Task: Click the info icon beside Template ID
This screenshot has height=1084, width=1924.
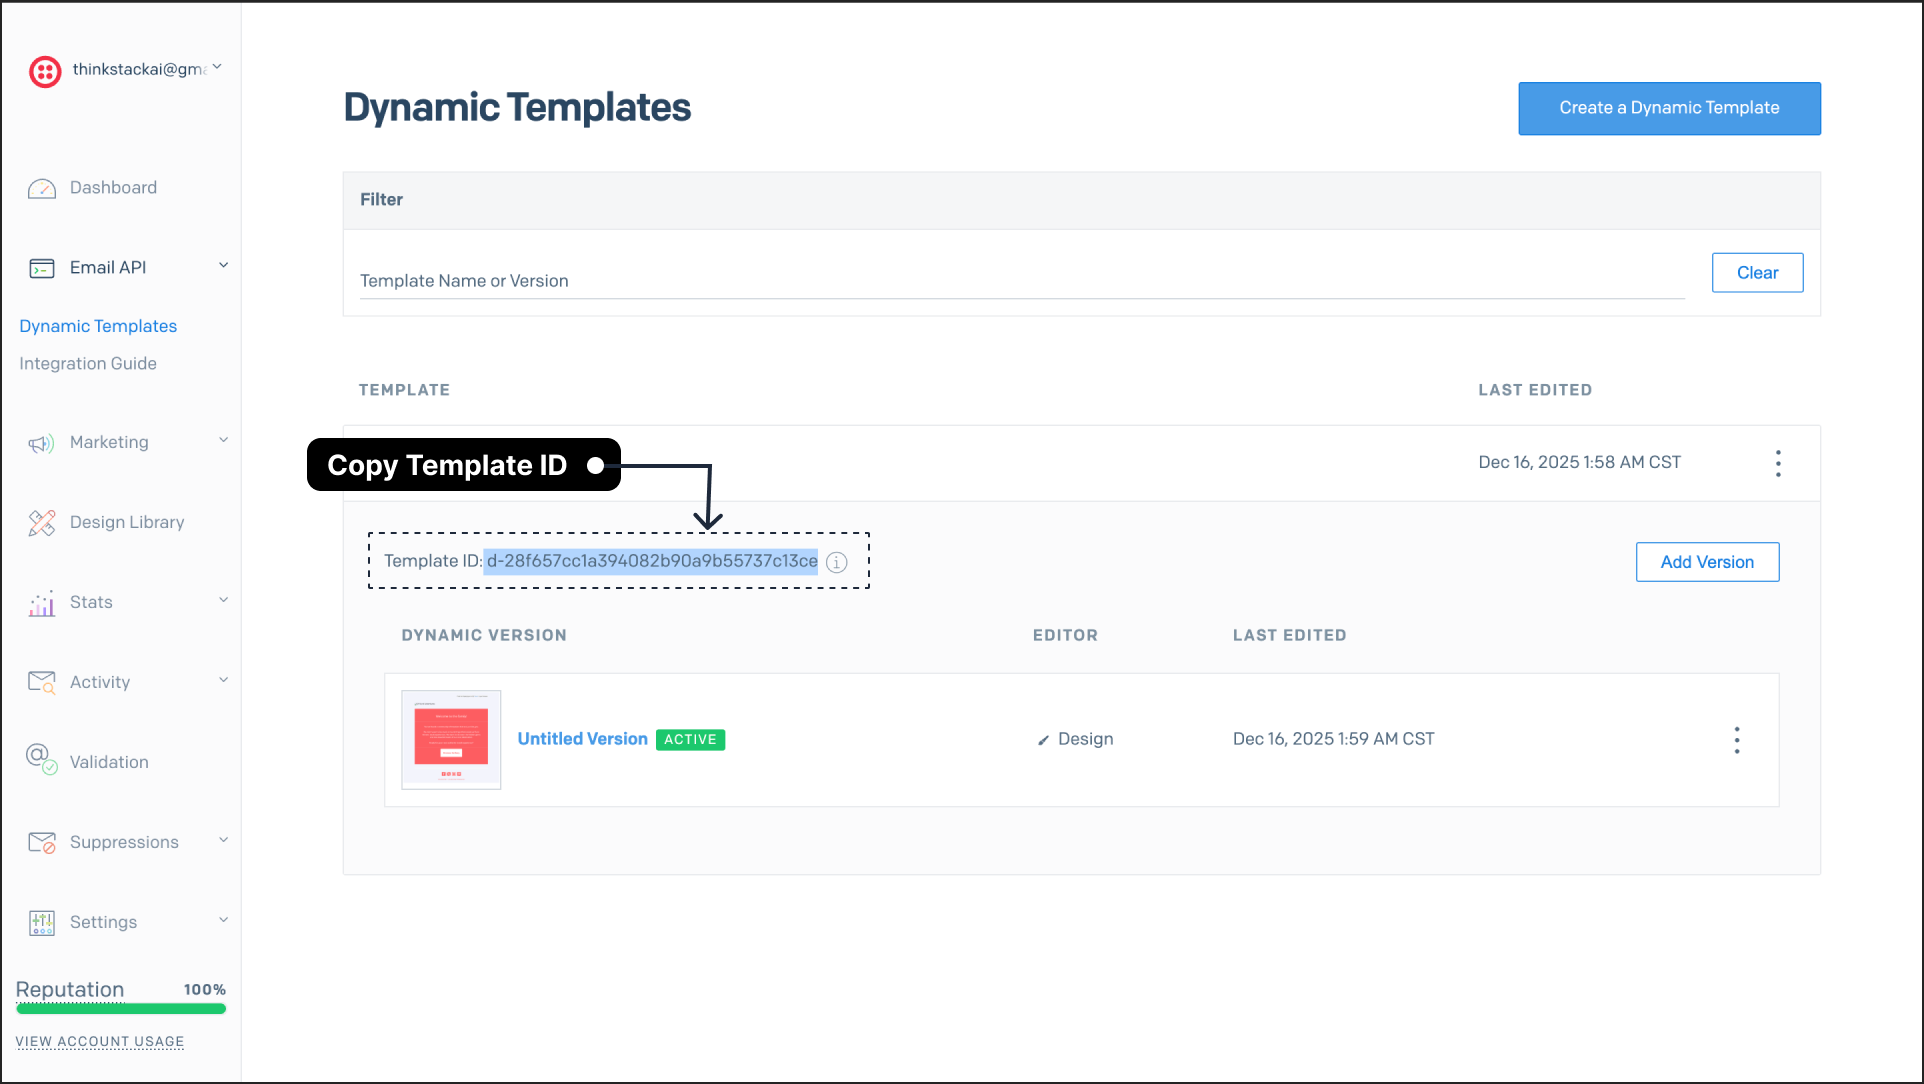Action: [x=837, y=562]
